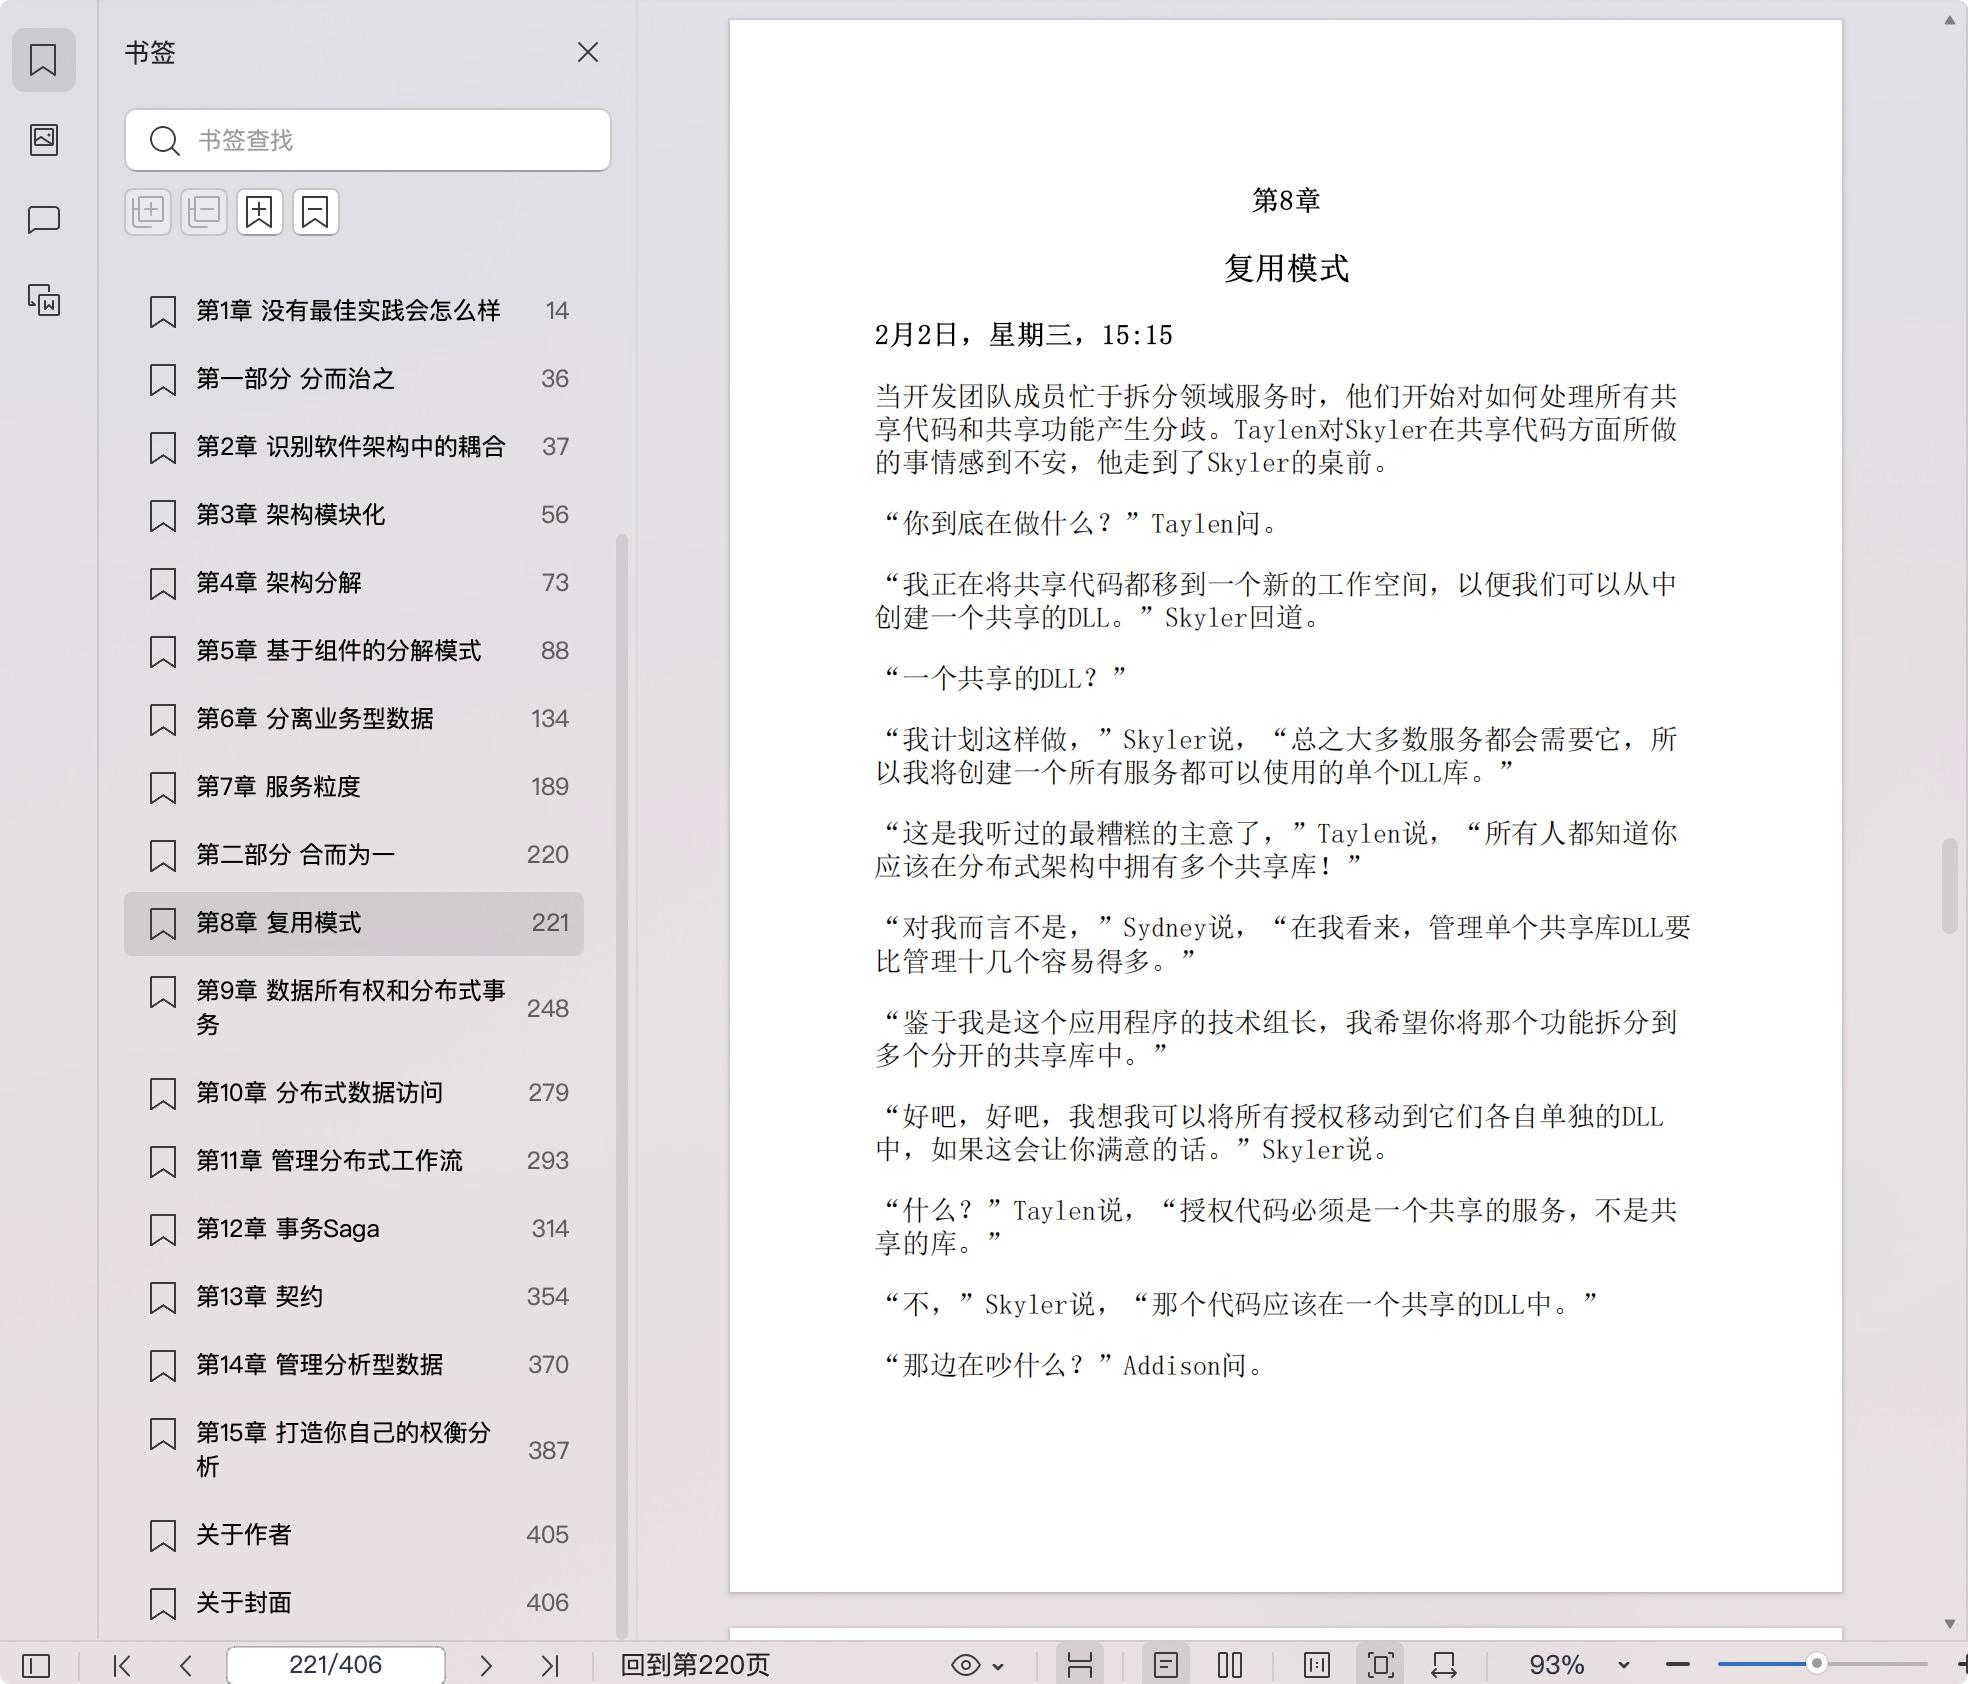Image resolution: width=1968 pixels, height=1684 pixels.
Task: Click 回到第220页 link
Action: pyautogui.click(x=696, y=1665)
